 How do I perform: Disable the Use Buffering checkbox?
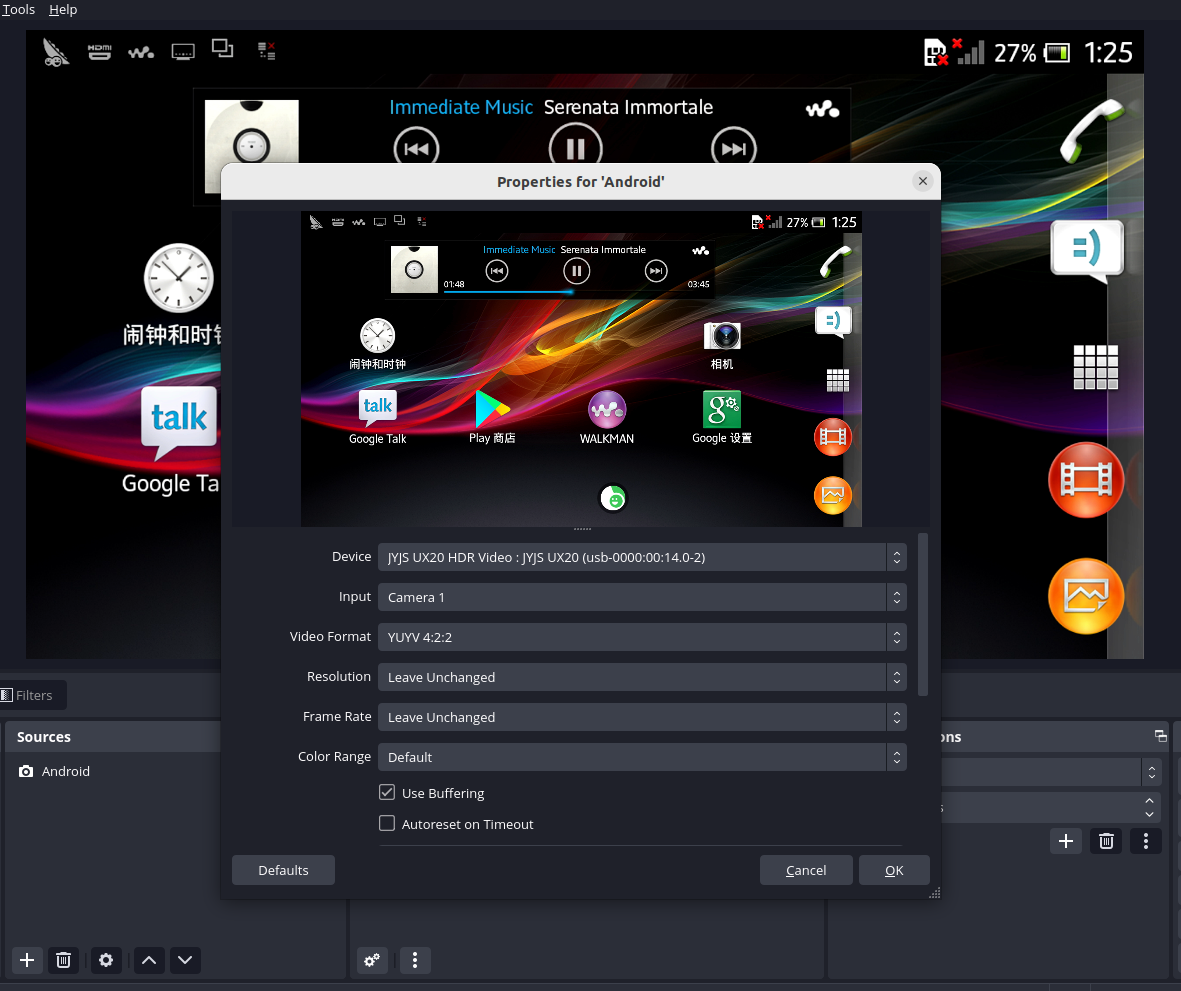pyautogui.click(x=387, y=793)
